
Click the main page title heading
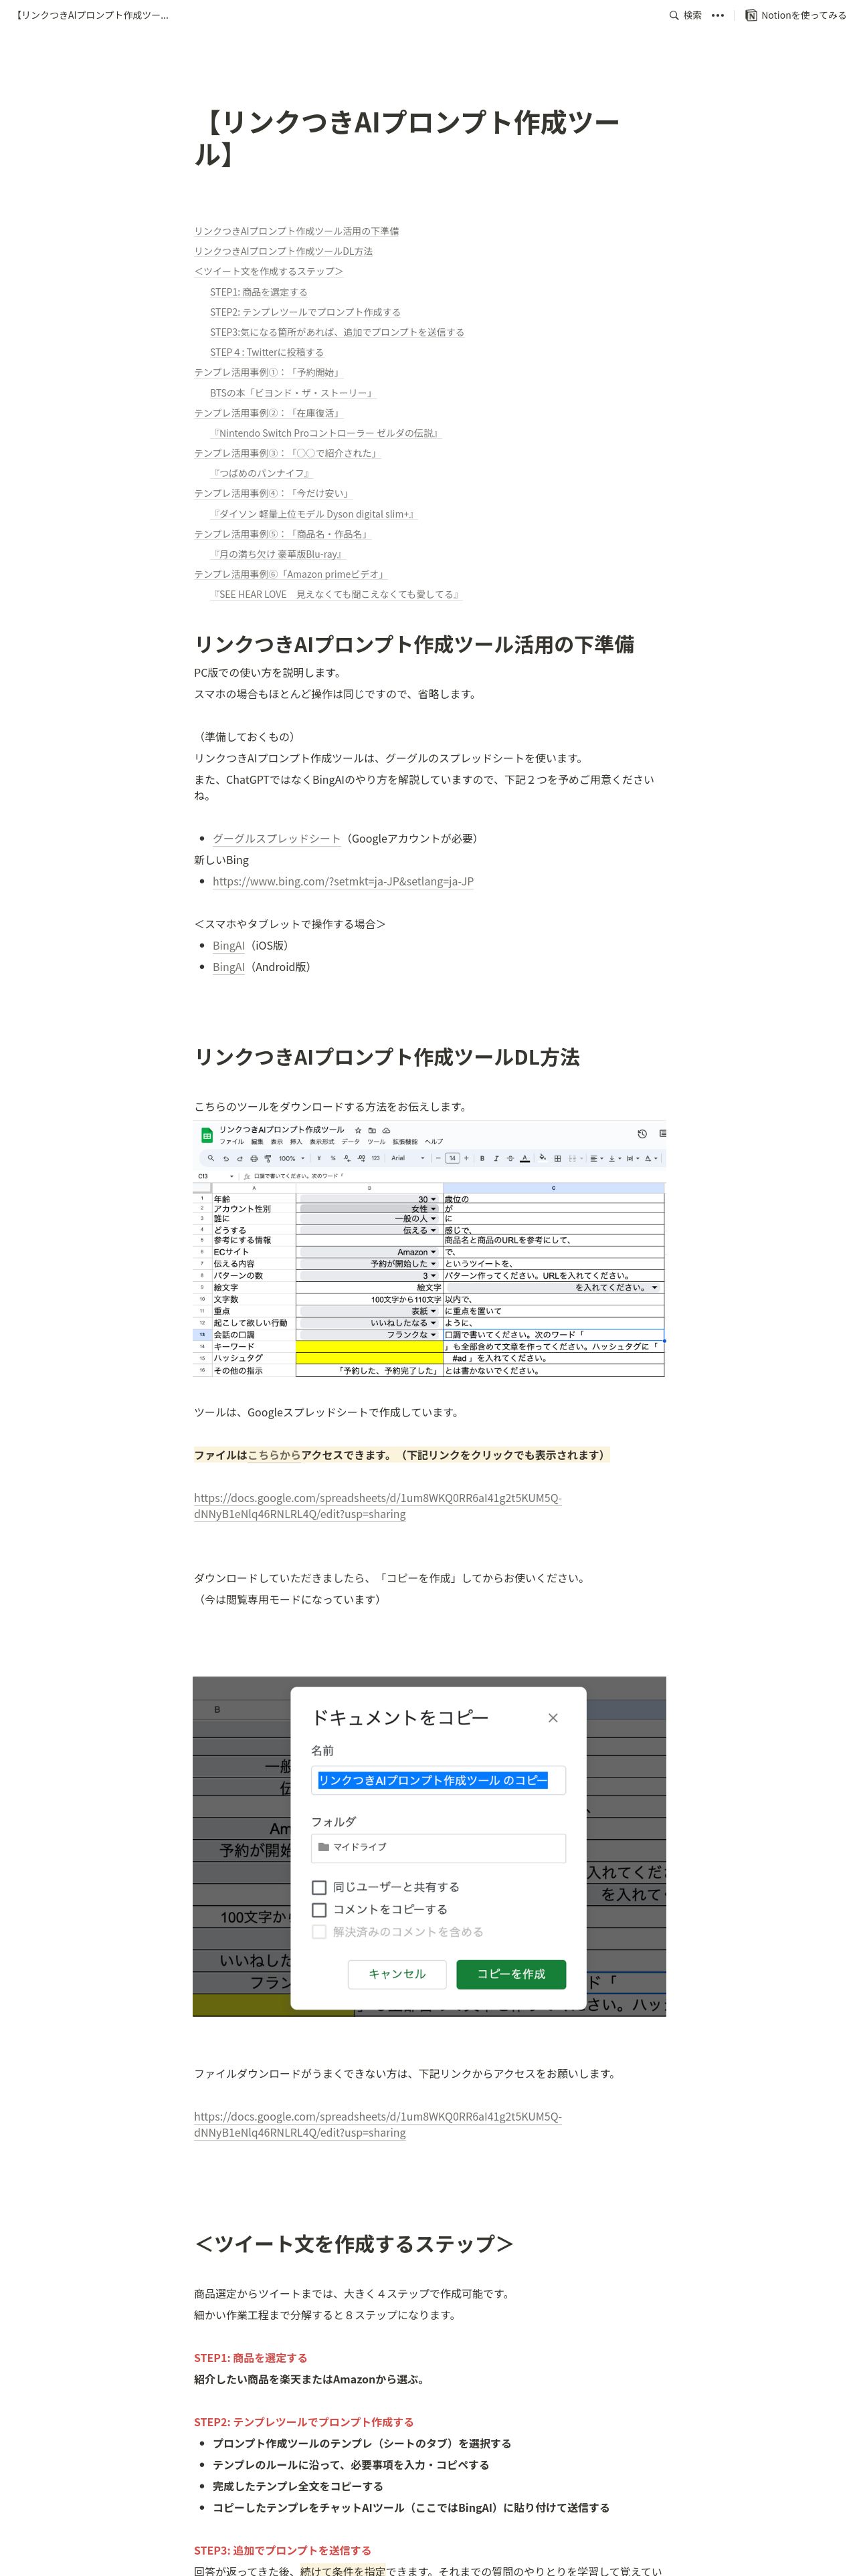point(407,138)
